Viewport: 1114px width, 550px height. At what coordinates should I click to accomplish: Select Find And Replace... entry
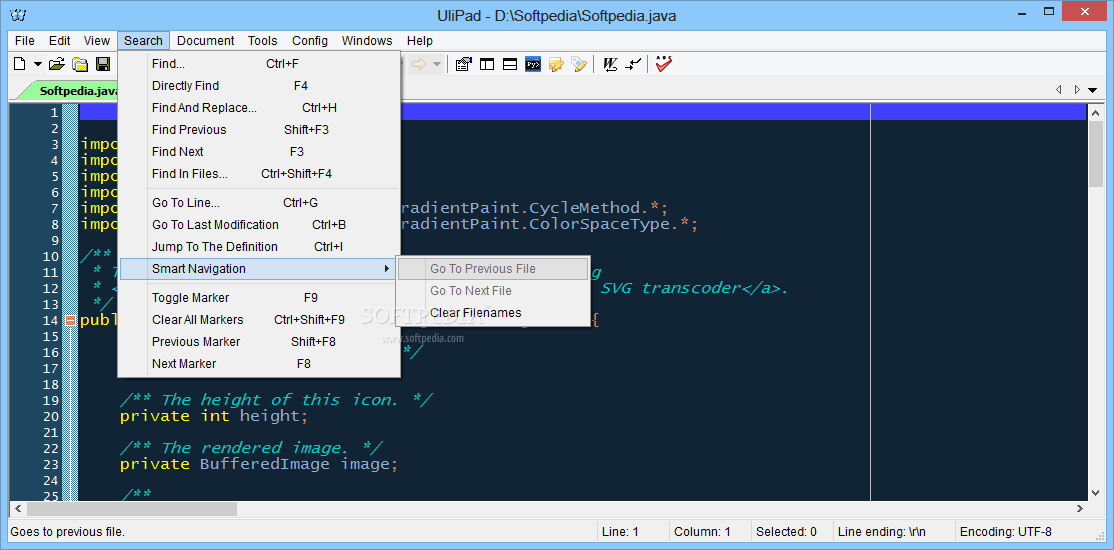pos(259,107)
